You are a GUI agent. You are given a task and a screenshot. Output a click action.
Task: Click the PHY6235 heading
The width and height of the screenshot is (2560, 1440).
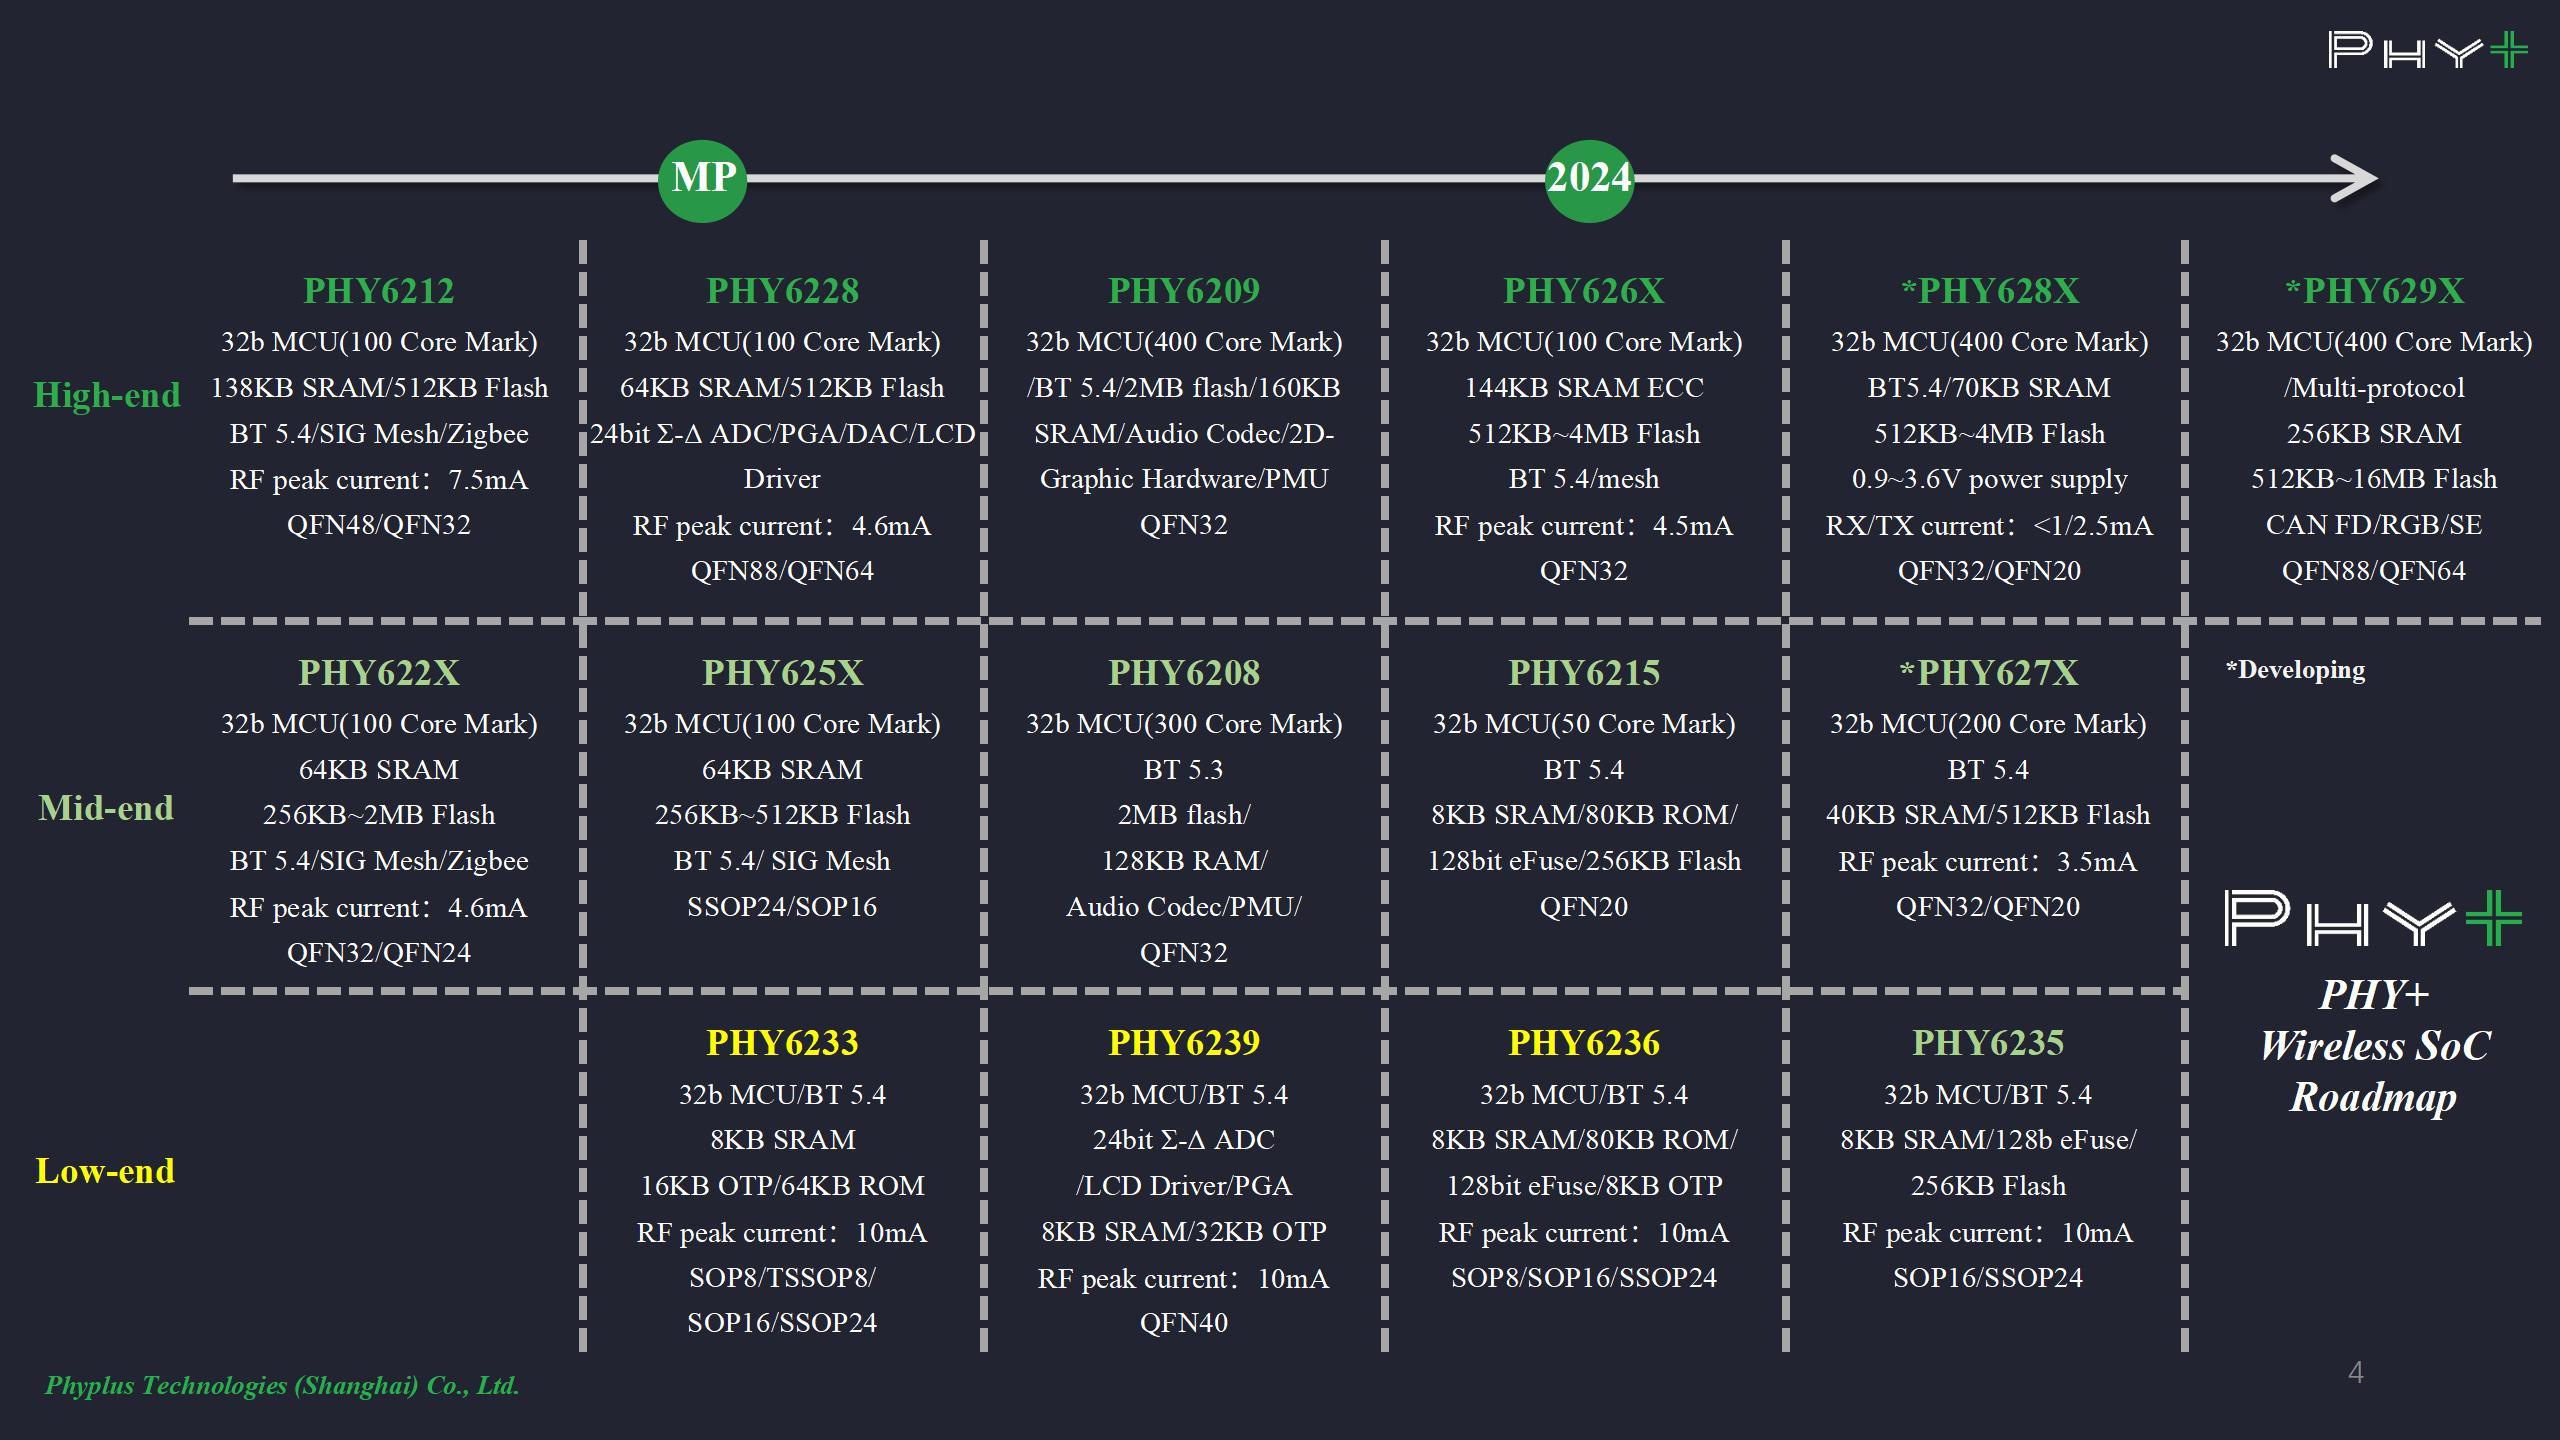1988,1043
